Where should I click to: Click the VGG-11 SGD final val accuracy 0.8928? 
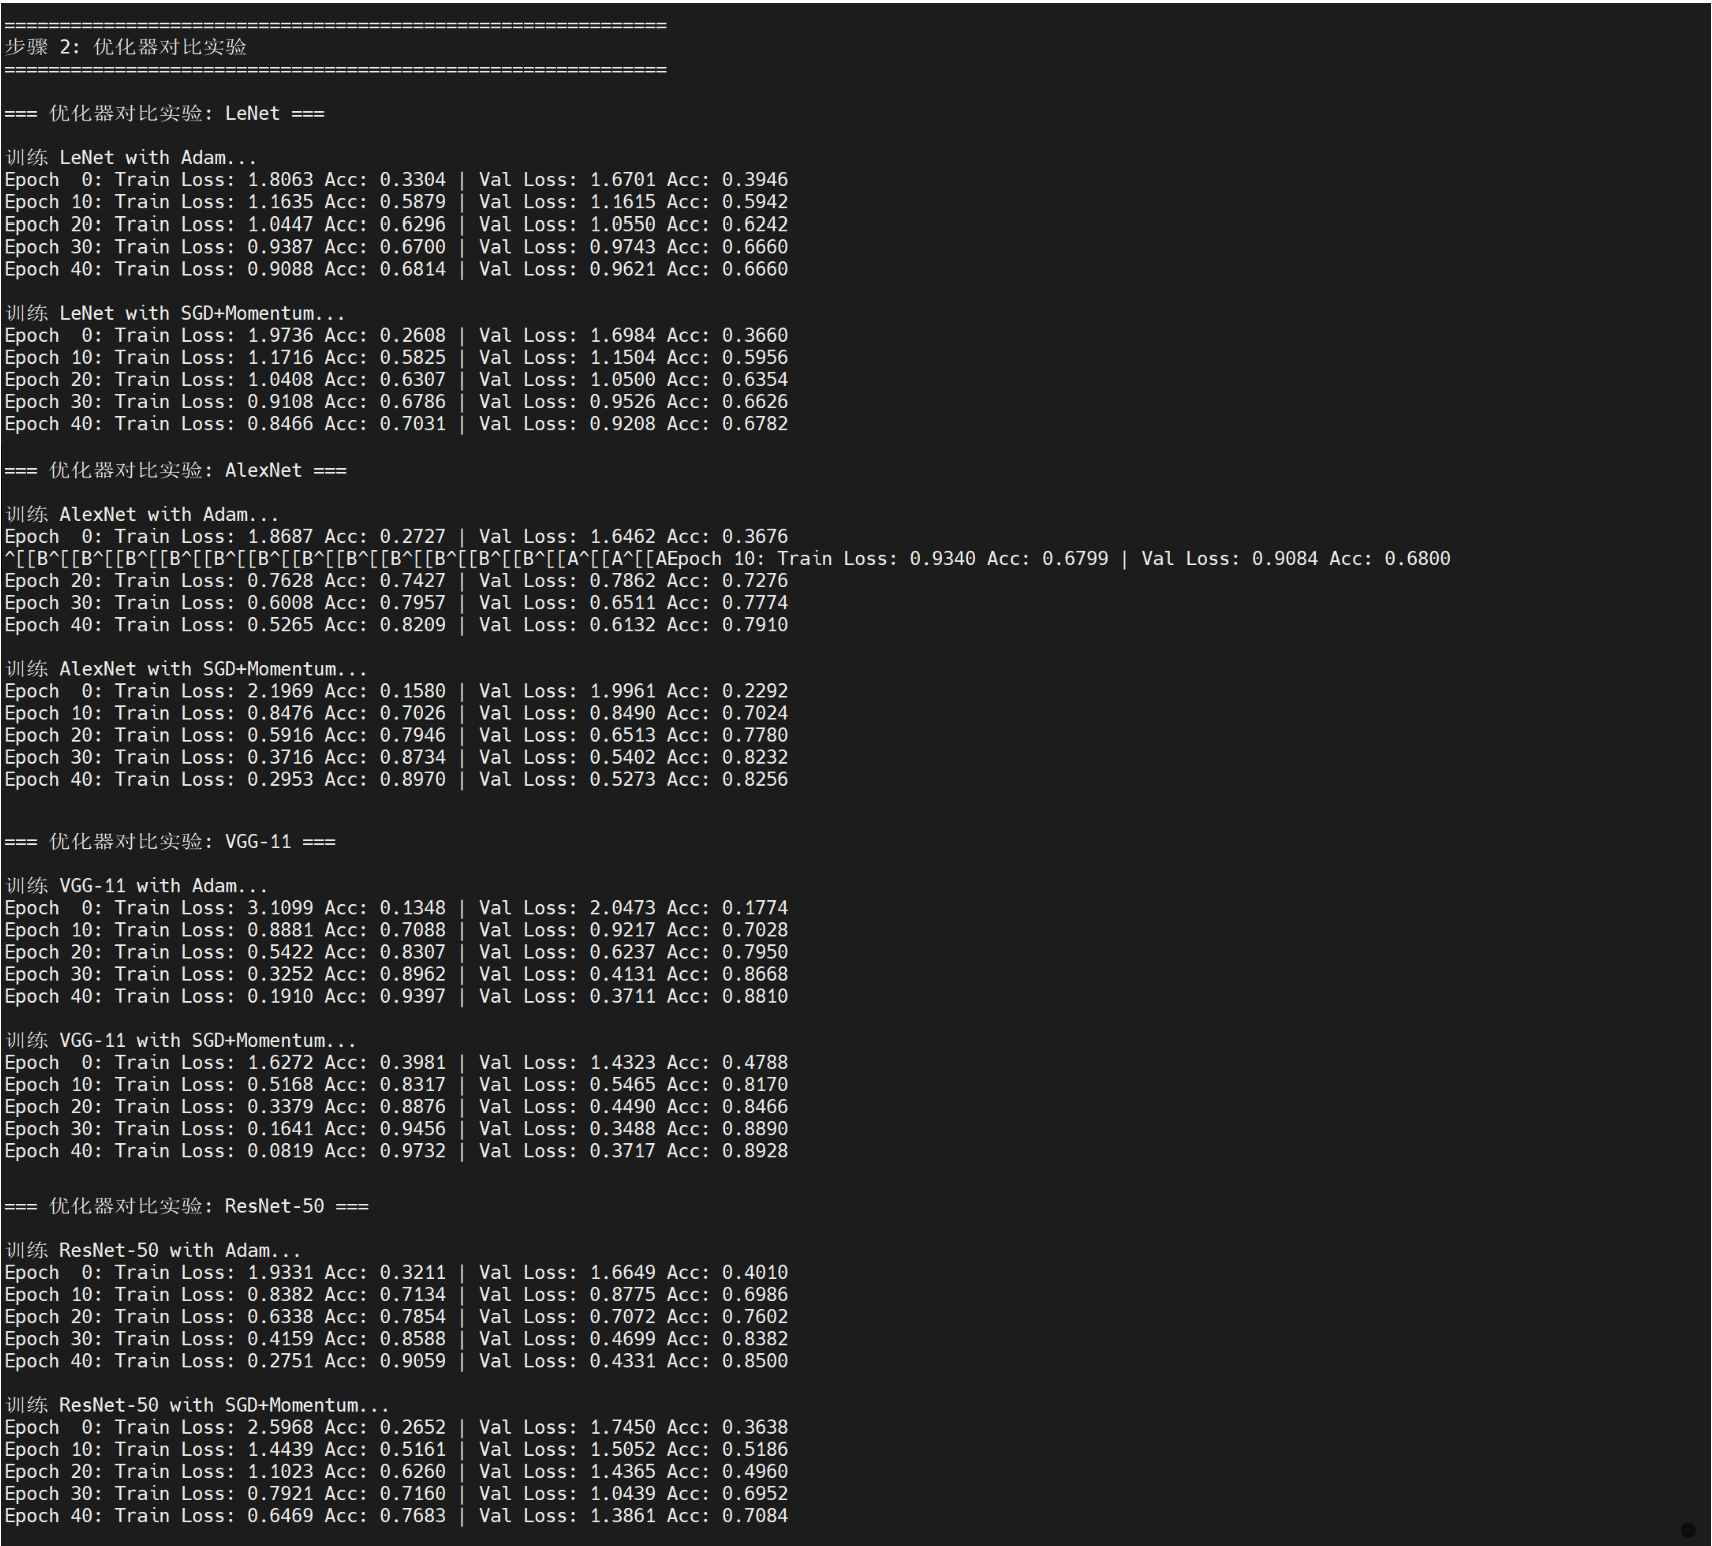[x=754, y=1151]
